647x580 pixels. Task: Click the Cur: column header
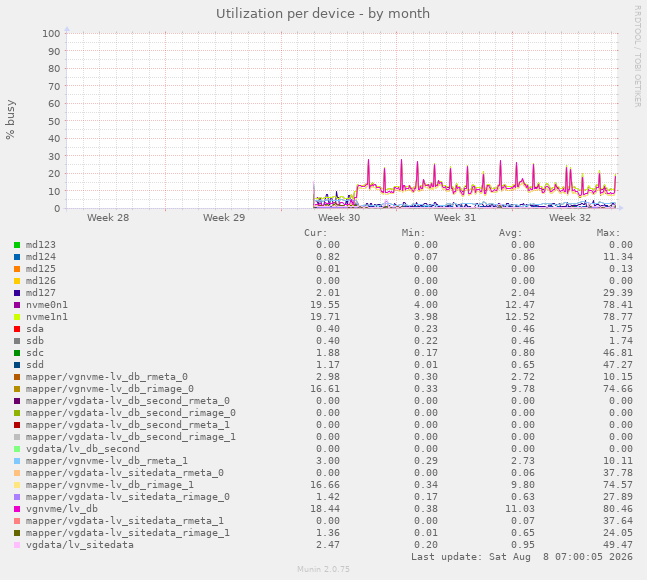point(316,233)
